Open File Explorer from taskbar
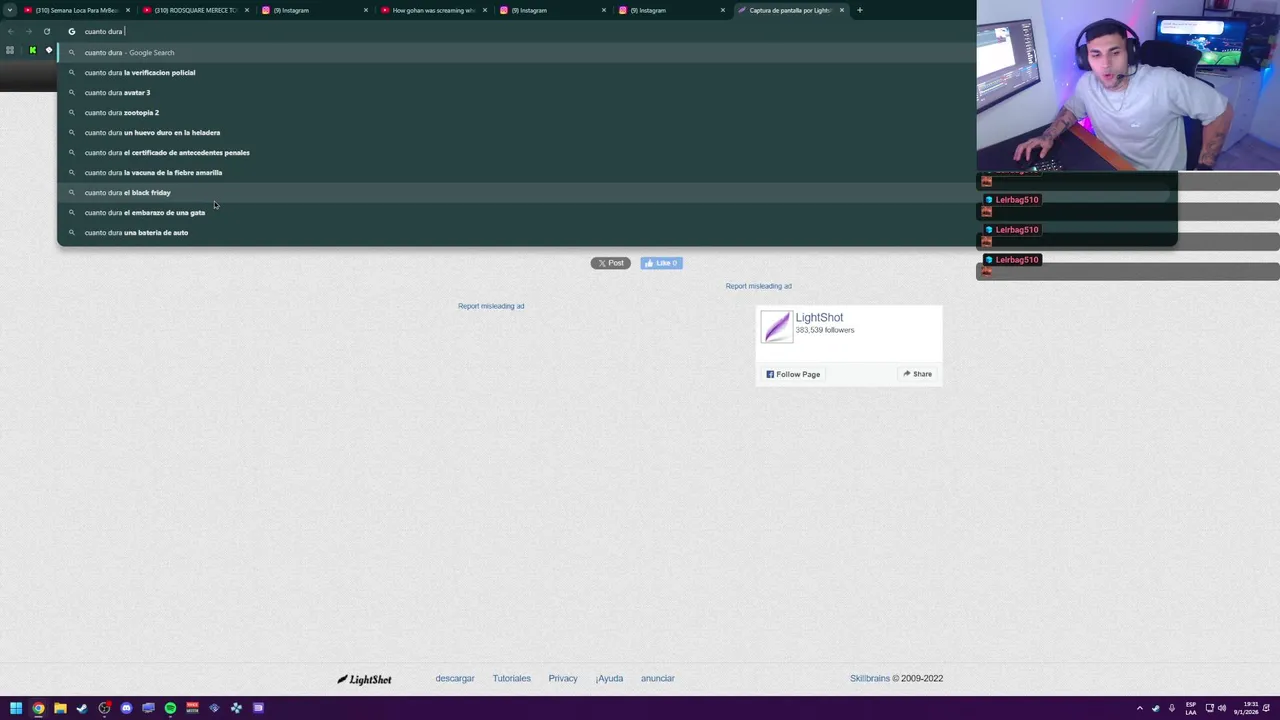This screenshot has height=720, width=1280. coord(60,708)
